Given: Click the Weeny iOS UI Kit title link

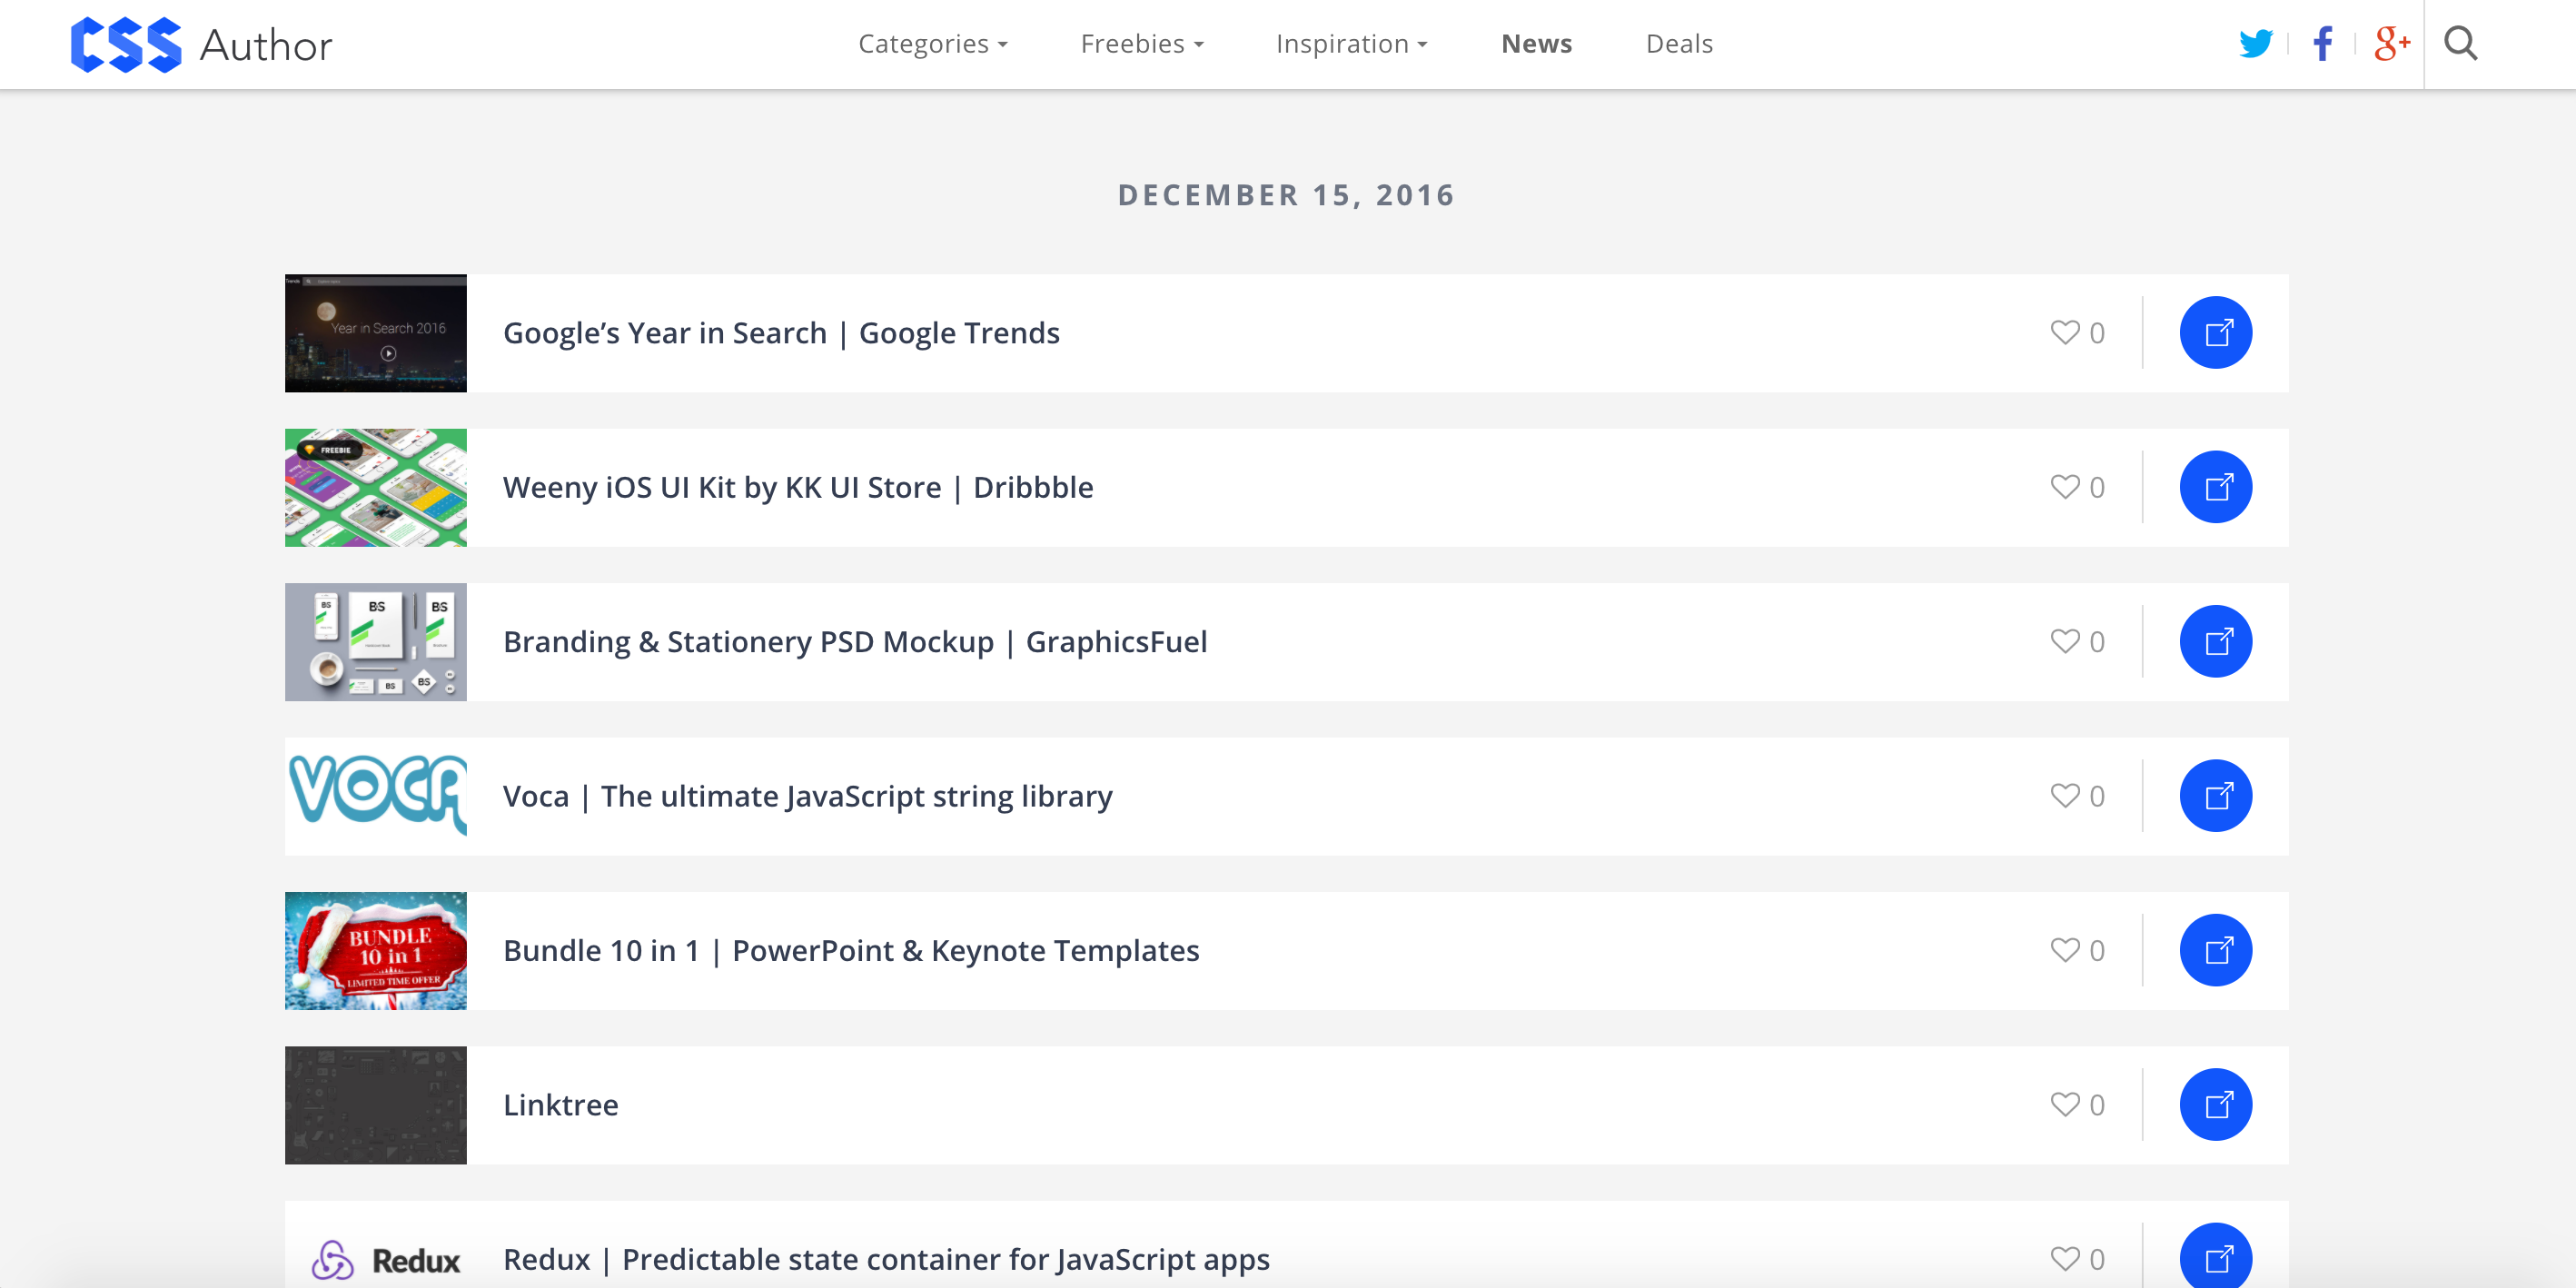Looking at the screenshot, I should pyautogui.click(x=797, y=487).
